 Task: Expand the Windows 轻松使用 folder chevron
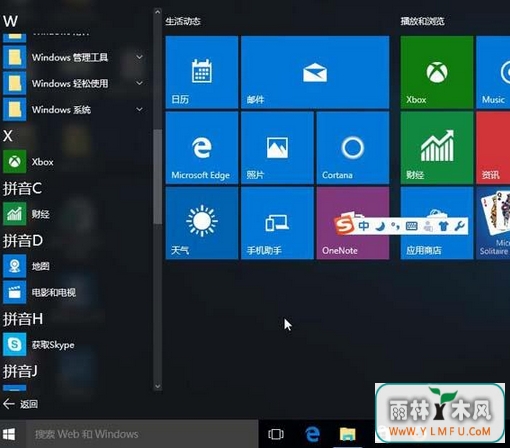[x=139, y=83]
